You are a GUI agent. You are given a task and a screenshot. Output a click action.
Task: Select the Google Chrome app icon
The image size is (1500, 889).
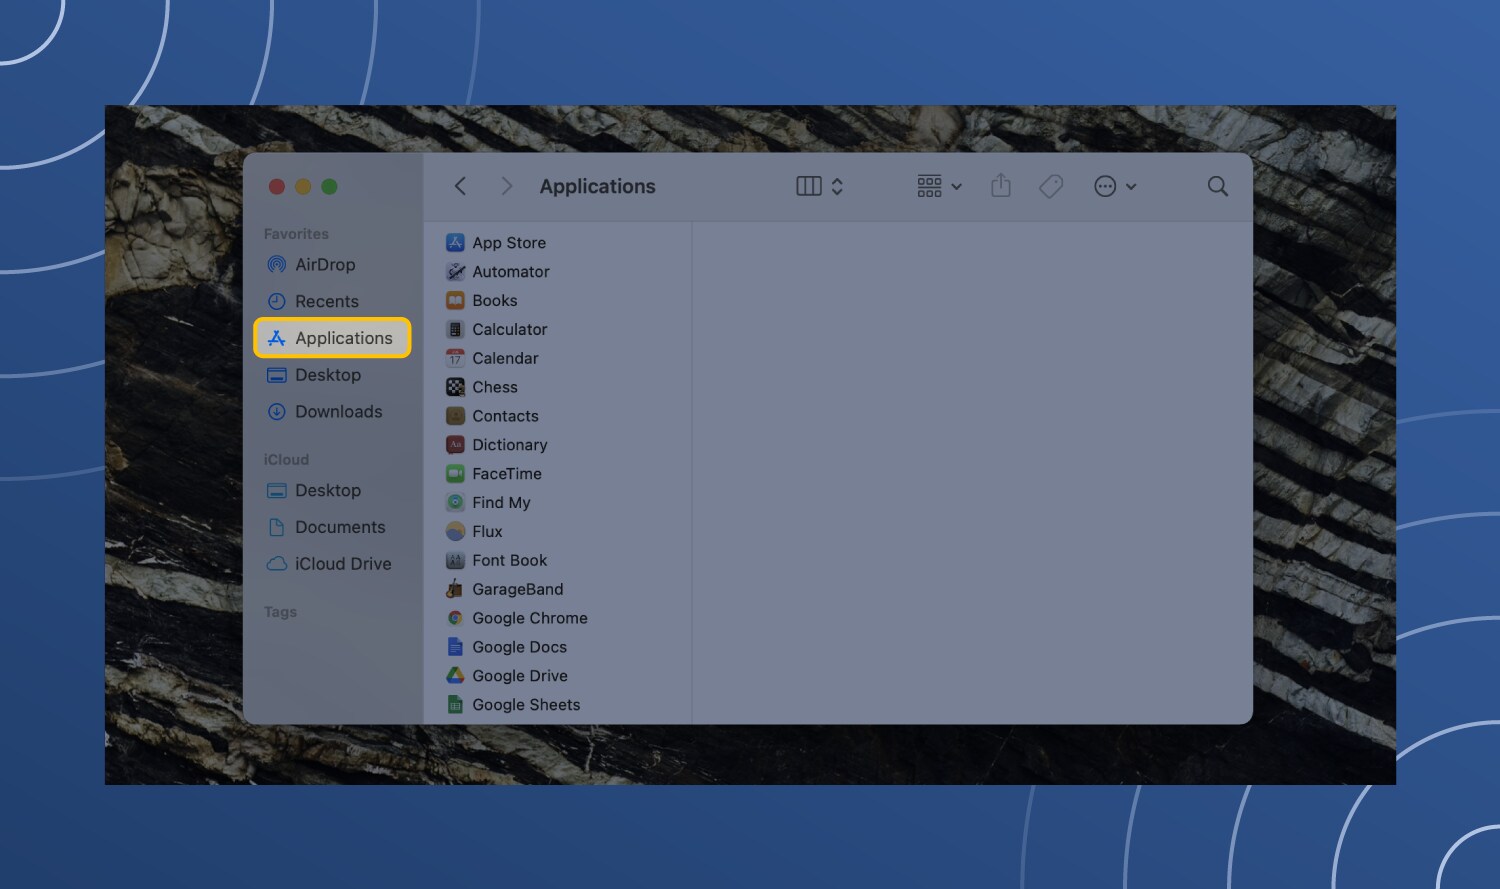(x=455, y=618)
